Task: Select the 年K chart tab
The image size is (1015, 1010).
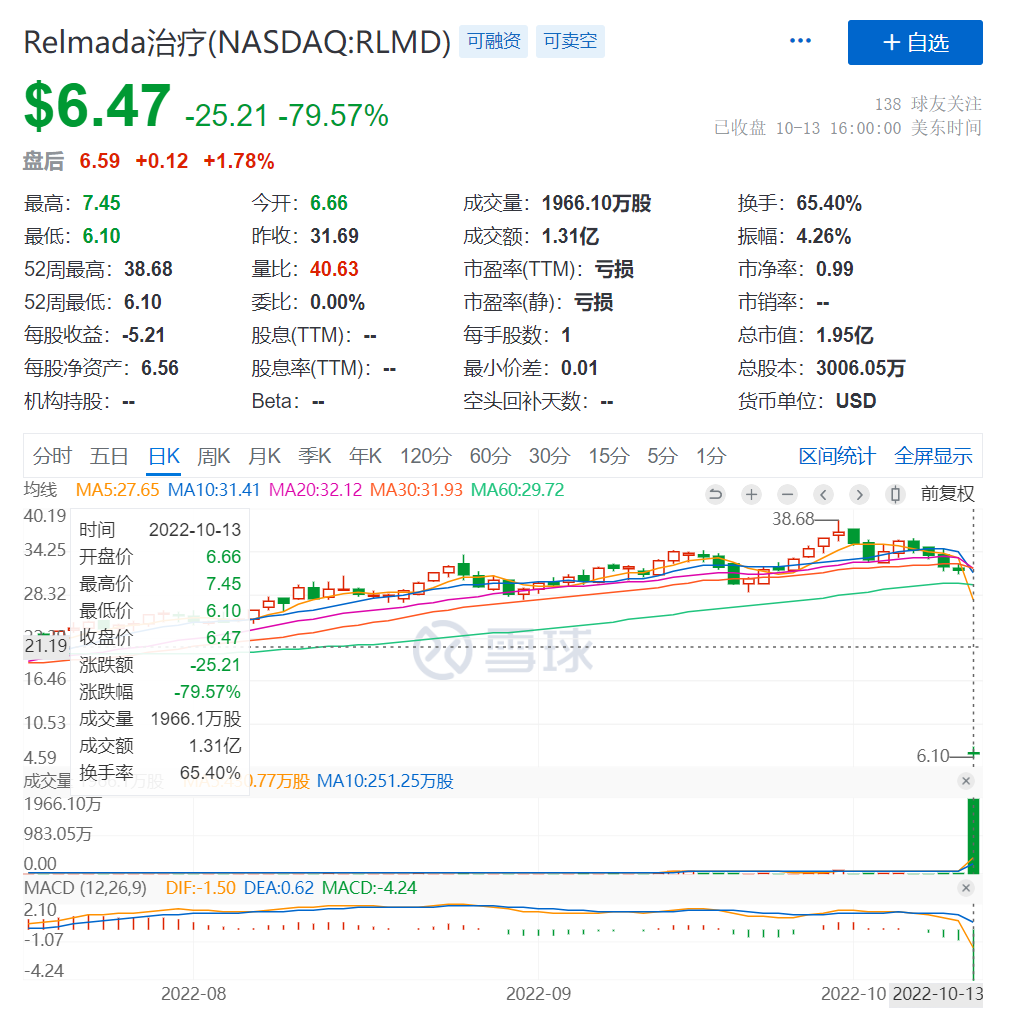Action: pos(365,456)
